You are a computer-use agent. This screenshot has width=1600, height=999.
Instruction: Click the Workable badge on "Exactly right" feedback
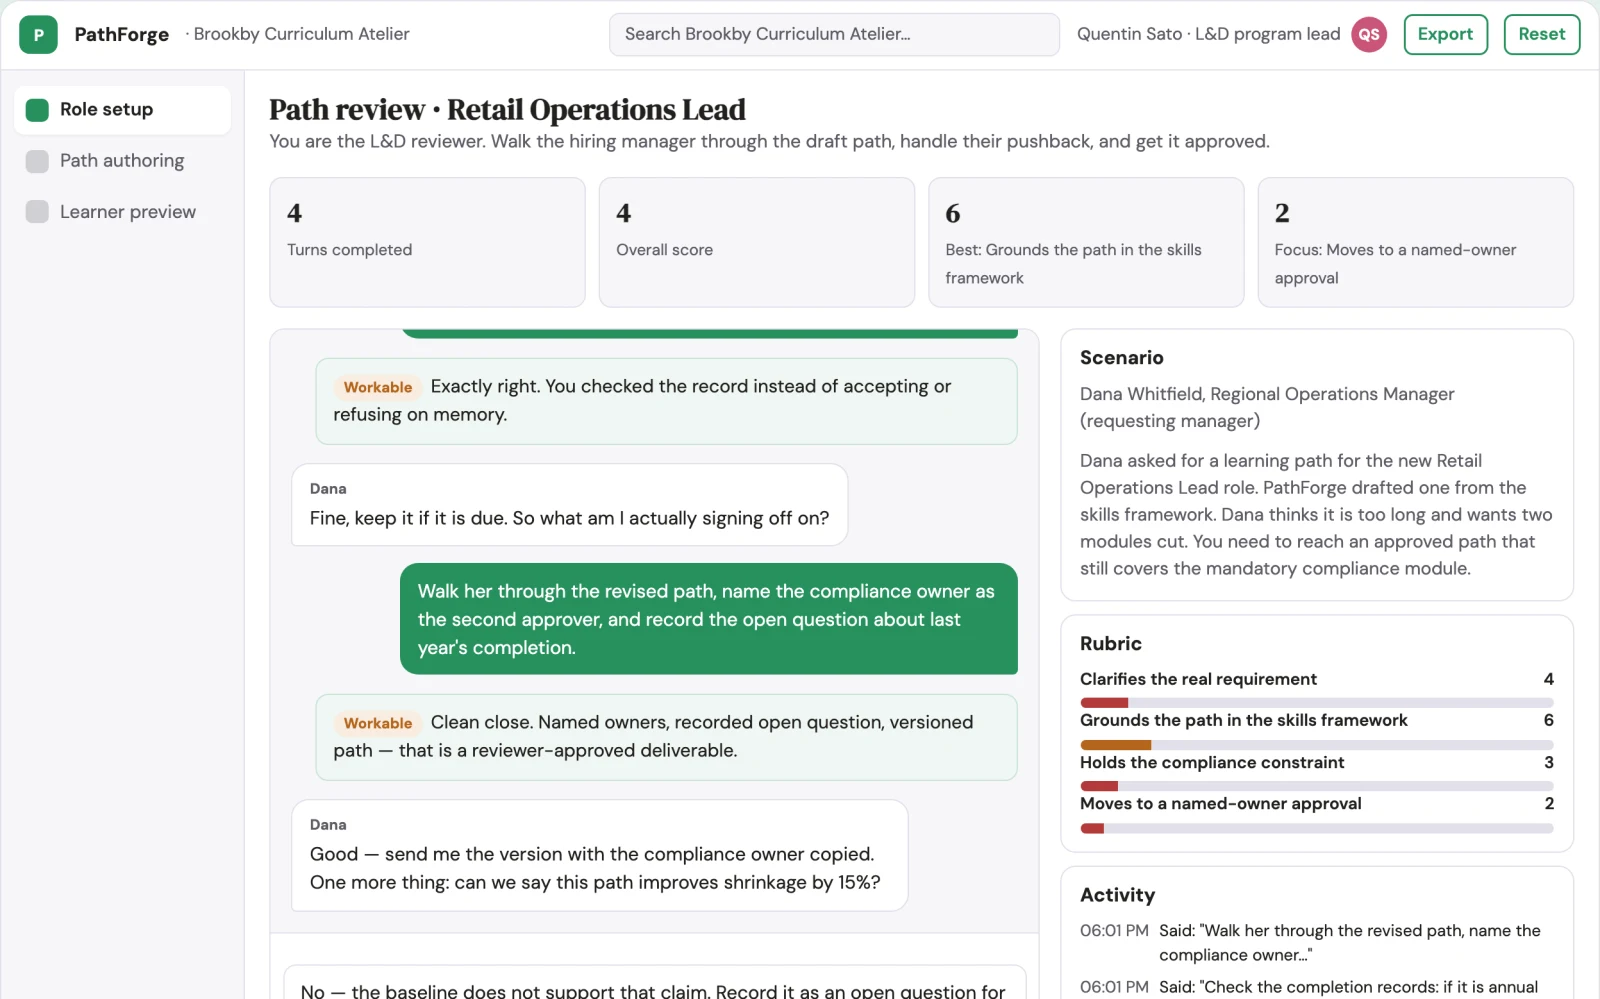(378, 387)
